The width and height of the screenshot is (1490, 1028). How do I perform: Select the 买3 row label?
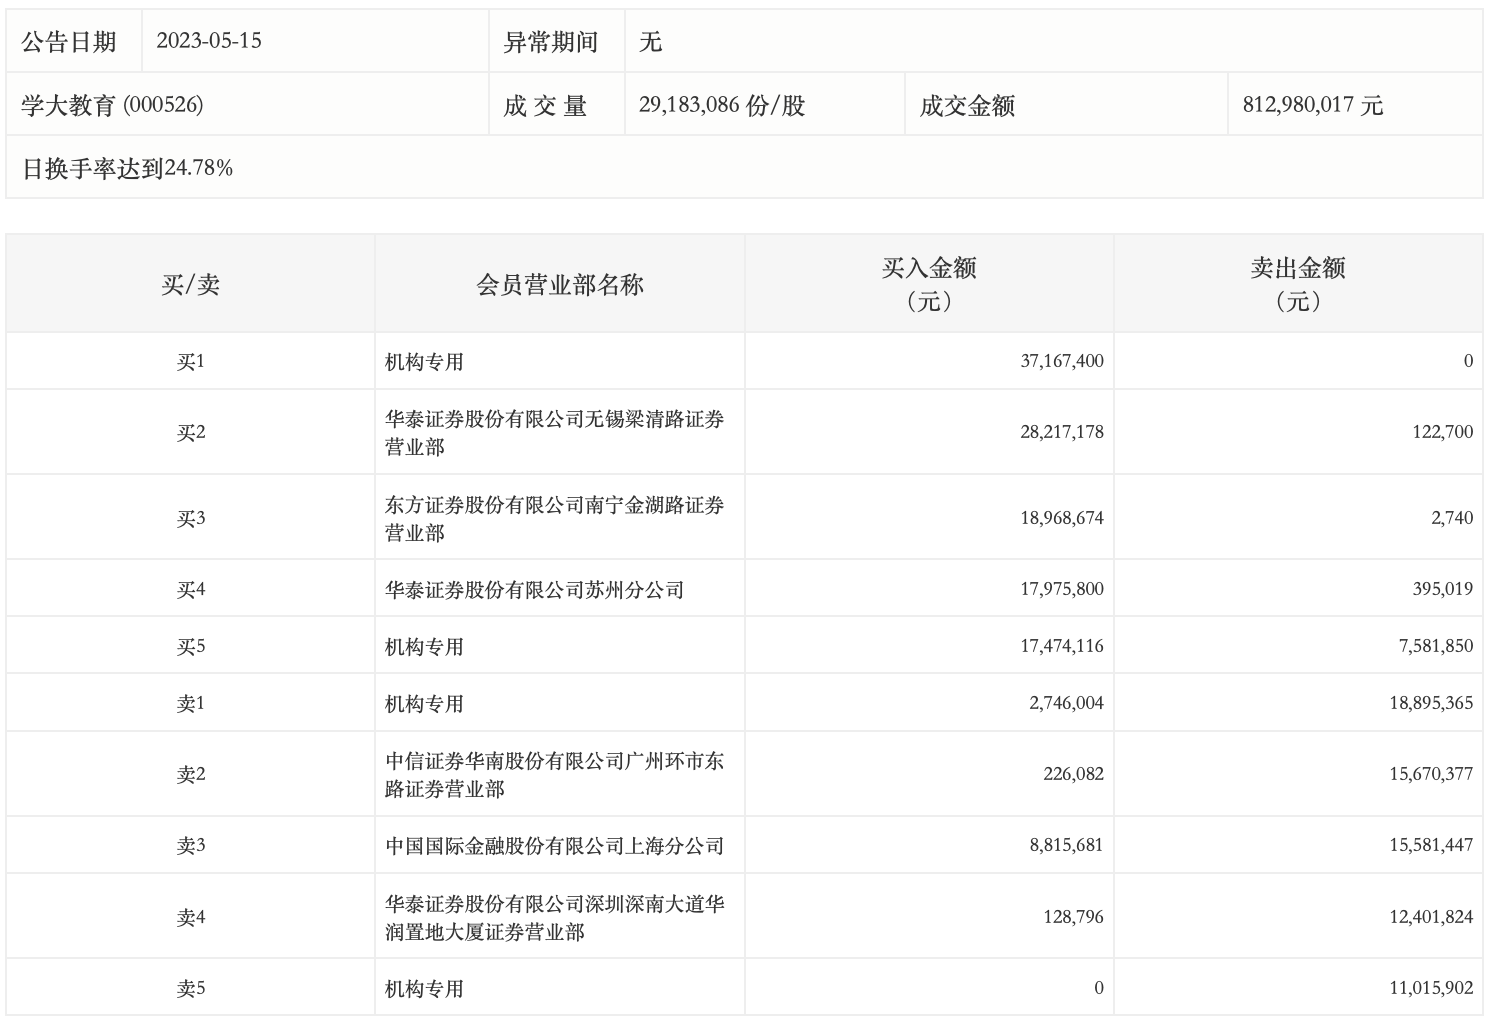(x=191, y=519)
